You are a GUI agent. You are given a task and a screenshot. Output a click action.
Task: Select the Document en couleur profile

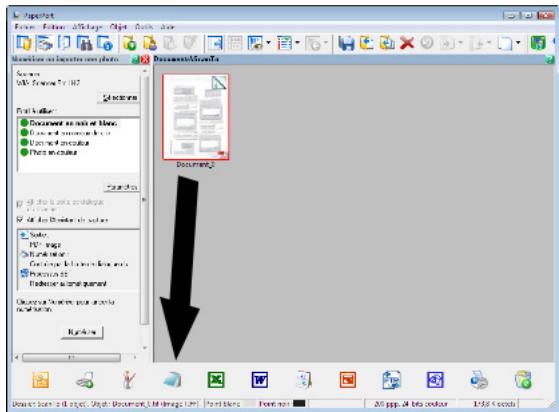click(55, 143)
